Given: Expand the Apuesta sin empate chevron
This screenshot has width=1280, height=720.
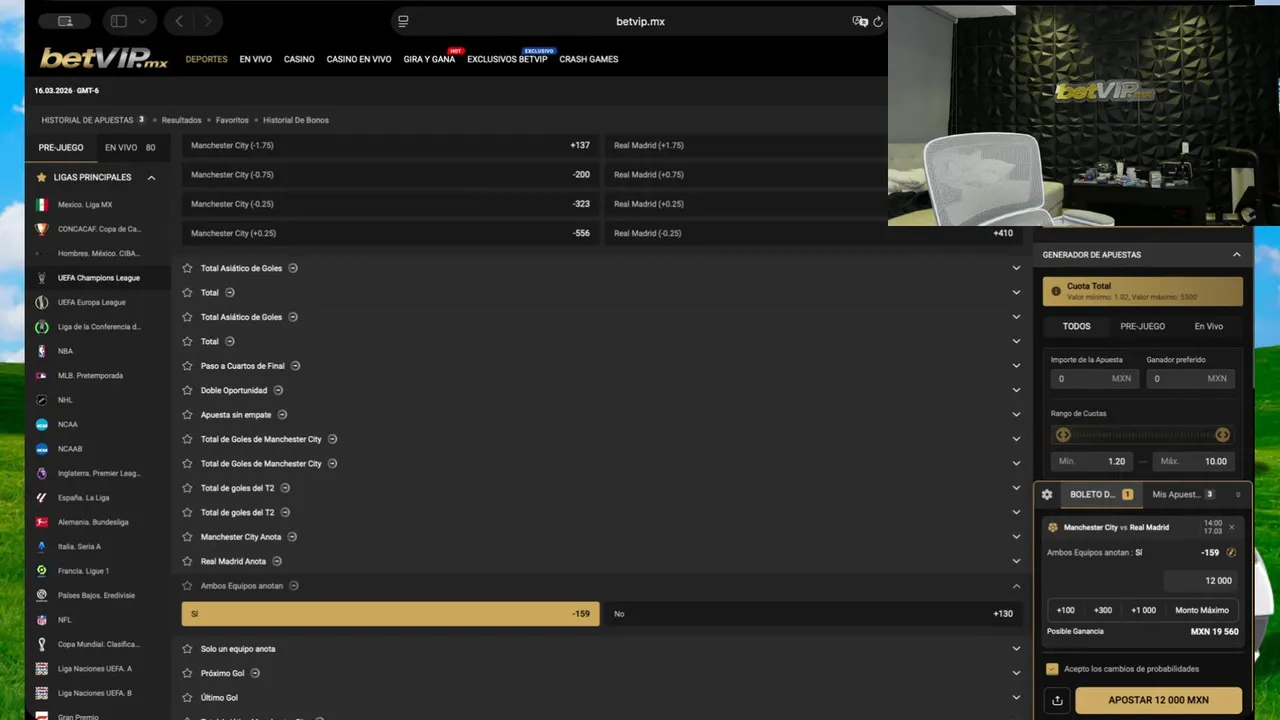Looking at the screenshot, I should tap(1016, 415).
